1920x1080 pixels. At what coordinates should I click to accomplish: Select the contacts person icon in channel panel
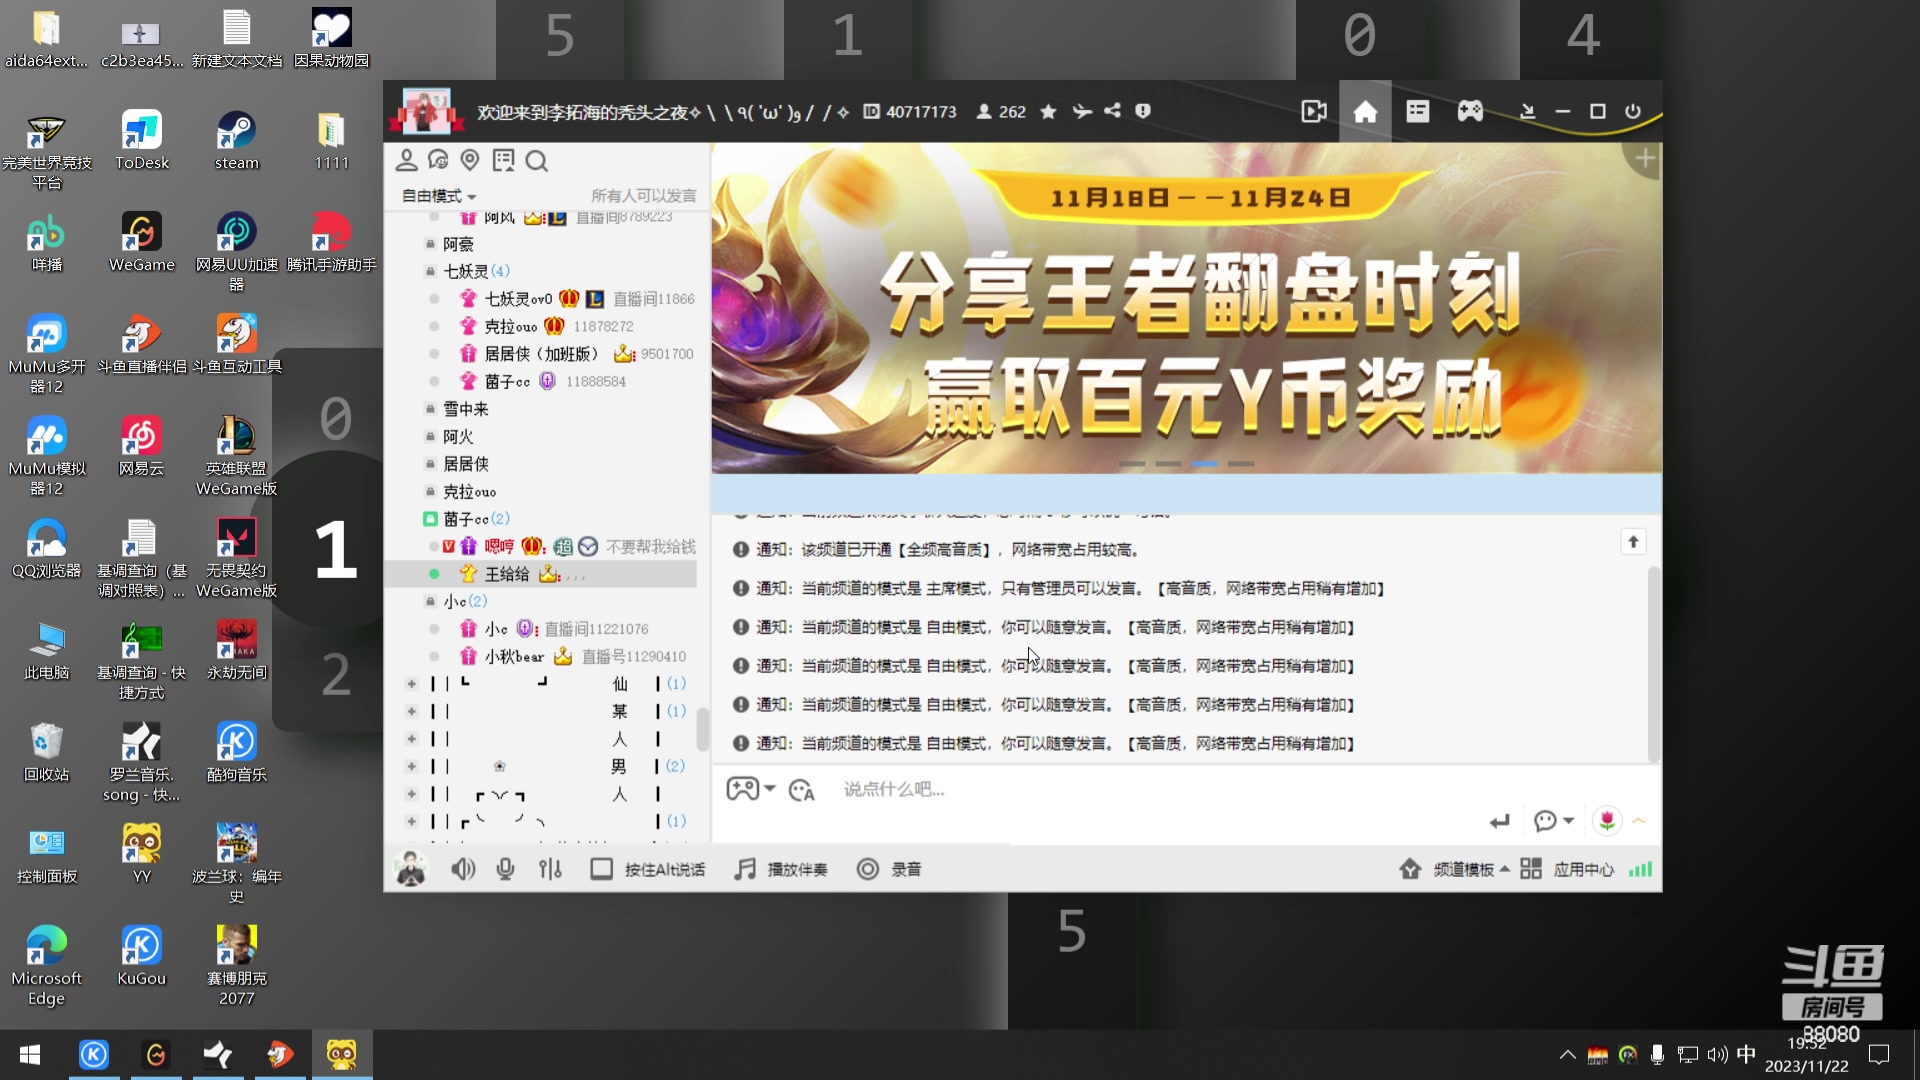(x=406, y=161)
